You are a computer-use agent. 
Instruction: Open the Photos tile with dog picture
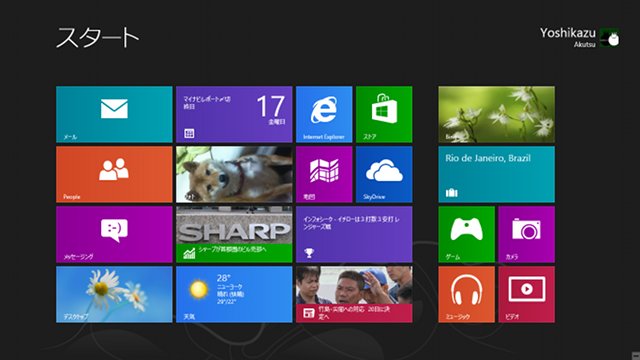(234, 174)
